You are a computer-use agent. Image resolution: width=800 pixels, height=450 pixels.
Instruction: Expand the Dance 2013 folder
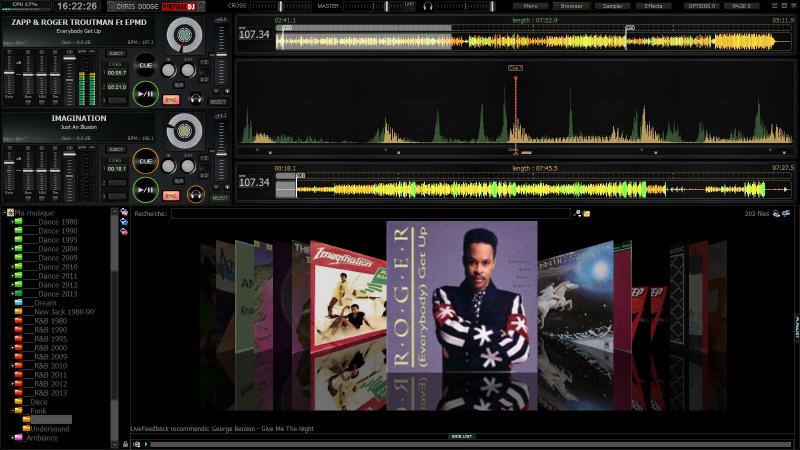coord(13,294)
